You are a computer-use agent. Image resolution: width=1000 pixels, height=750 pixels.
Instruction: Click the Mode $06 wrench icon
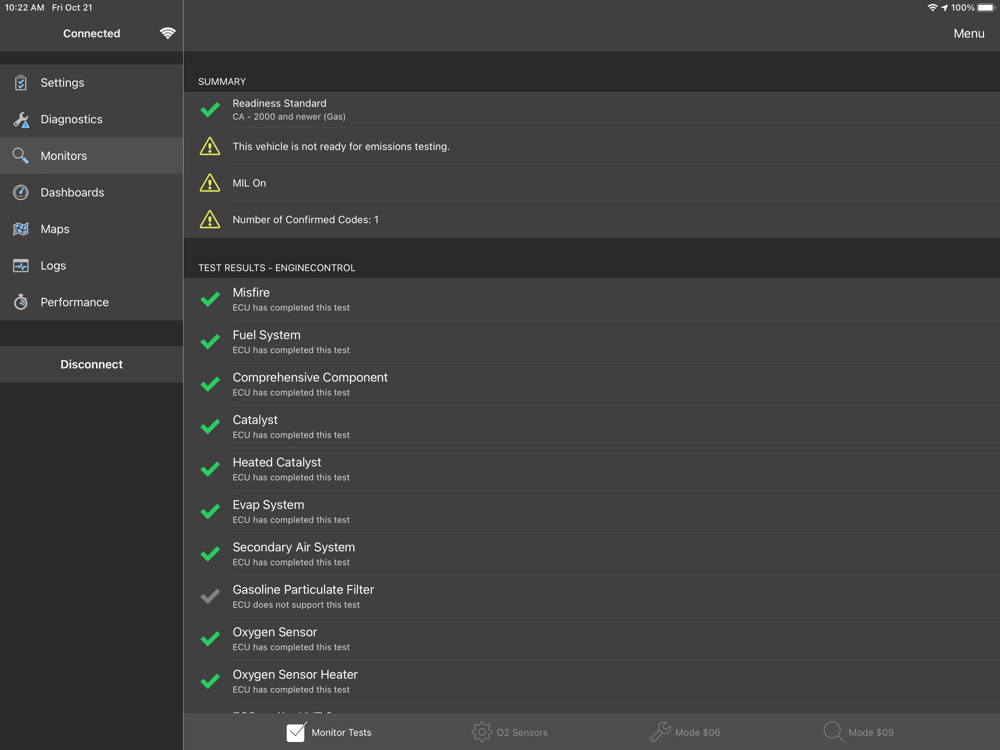coord(660,732)
